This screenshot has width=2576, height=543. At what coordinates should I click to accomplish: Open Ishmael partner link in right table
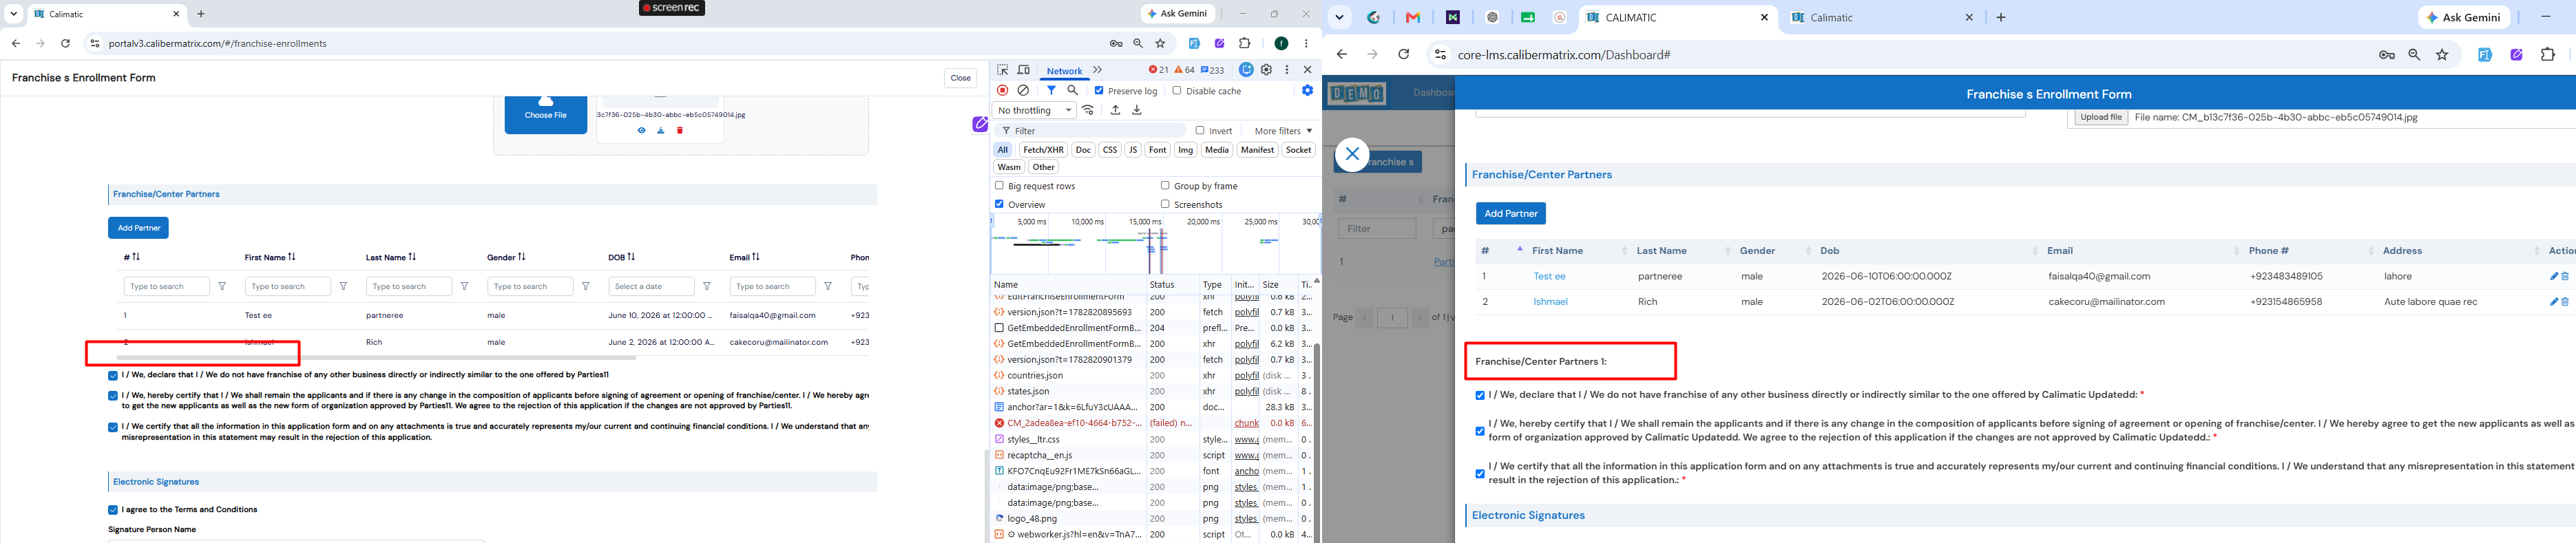point(1550,302)
